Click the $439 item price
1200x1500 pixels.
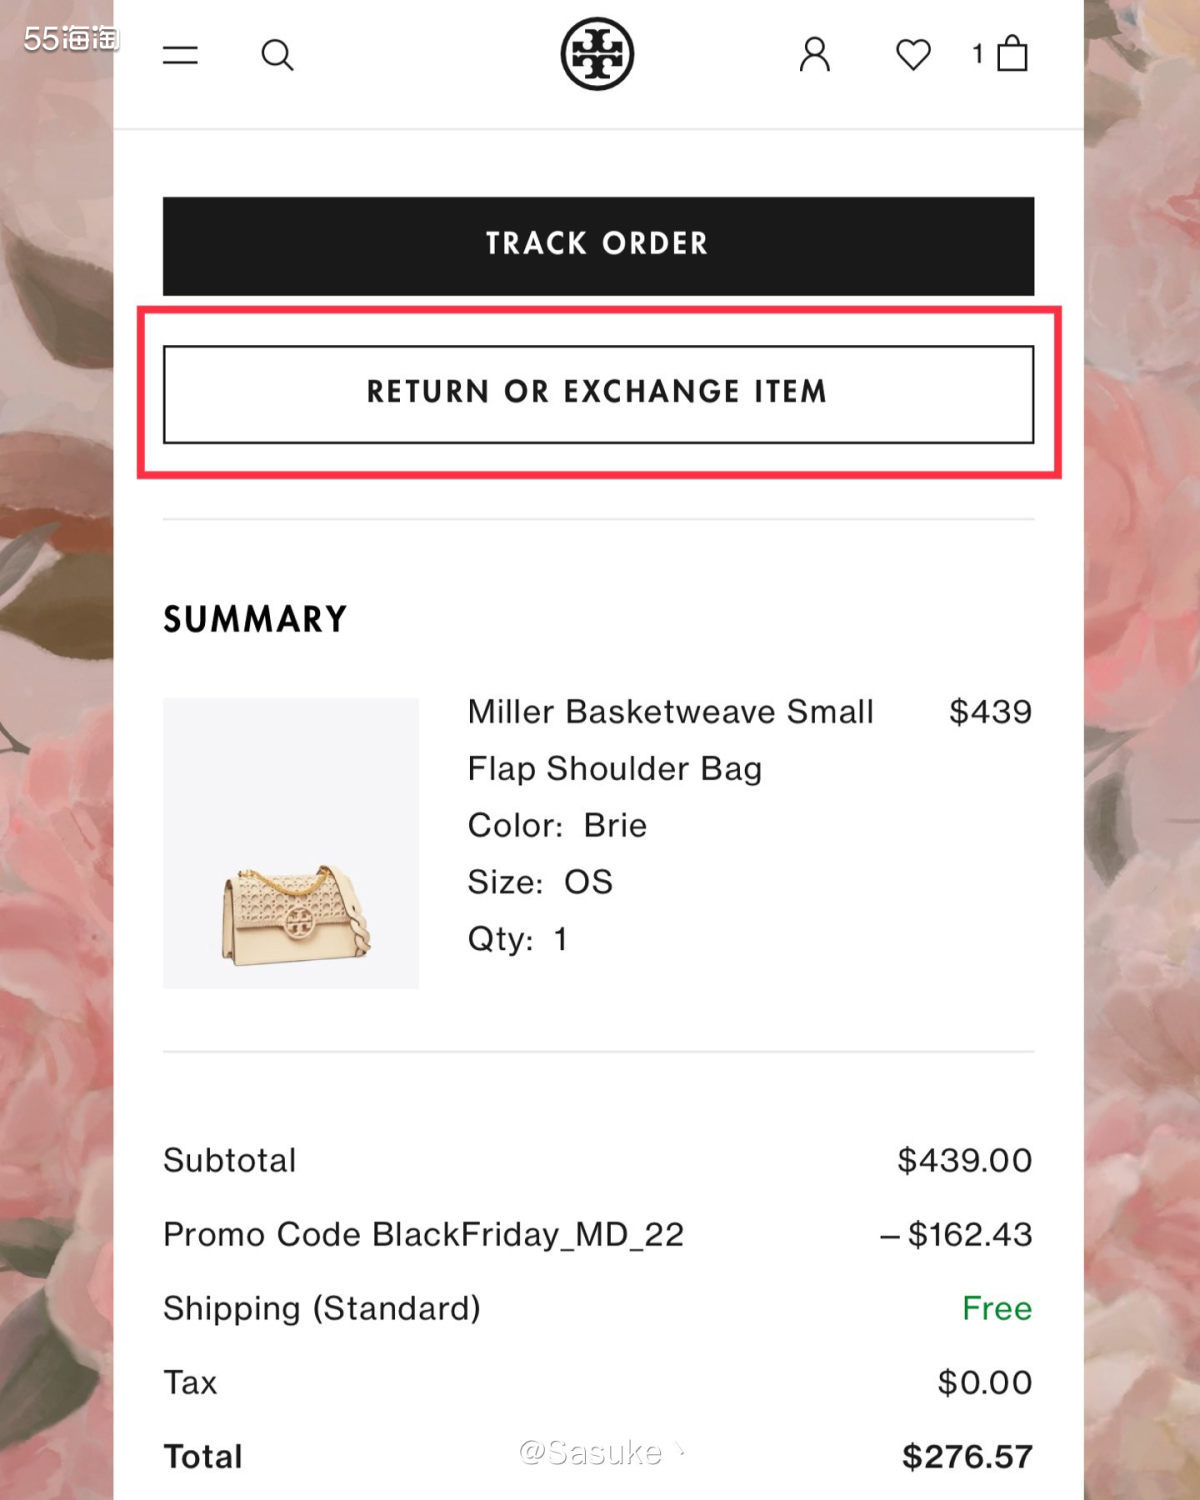pos(990,712)
